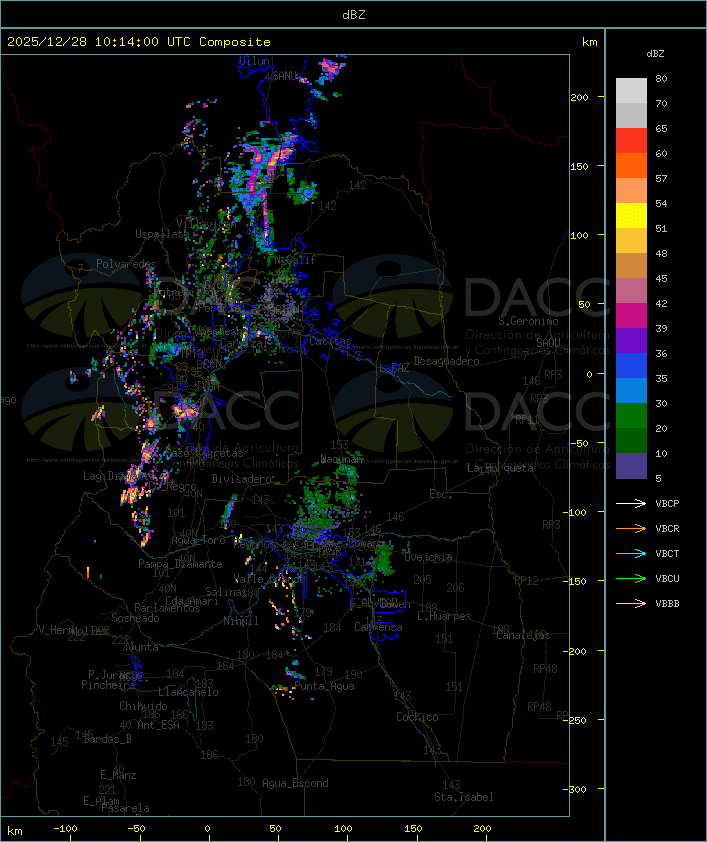Click the Cochico map label
The image size is (707, 842).
click(x=417, y=717)
